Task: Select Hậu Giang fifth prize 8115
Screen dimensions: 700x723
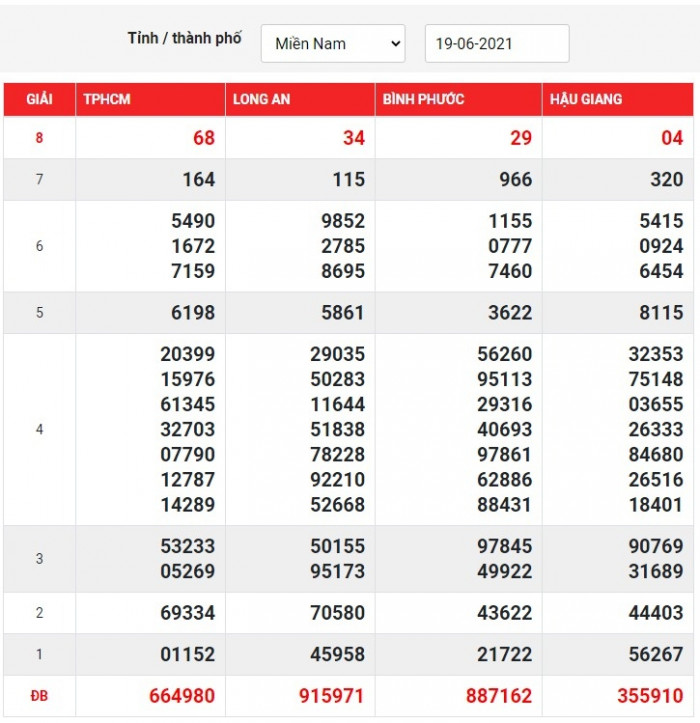Action: (661, 313)
